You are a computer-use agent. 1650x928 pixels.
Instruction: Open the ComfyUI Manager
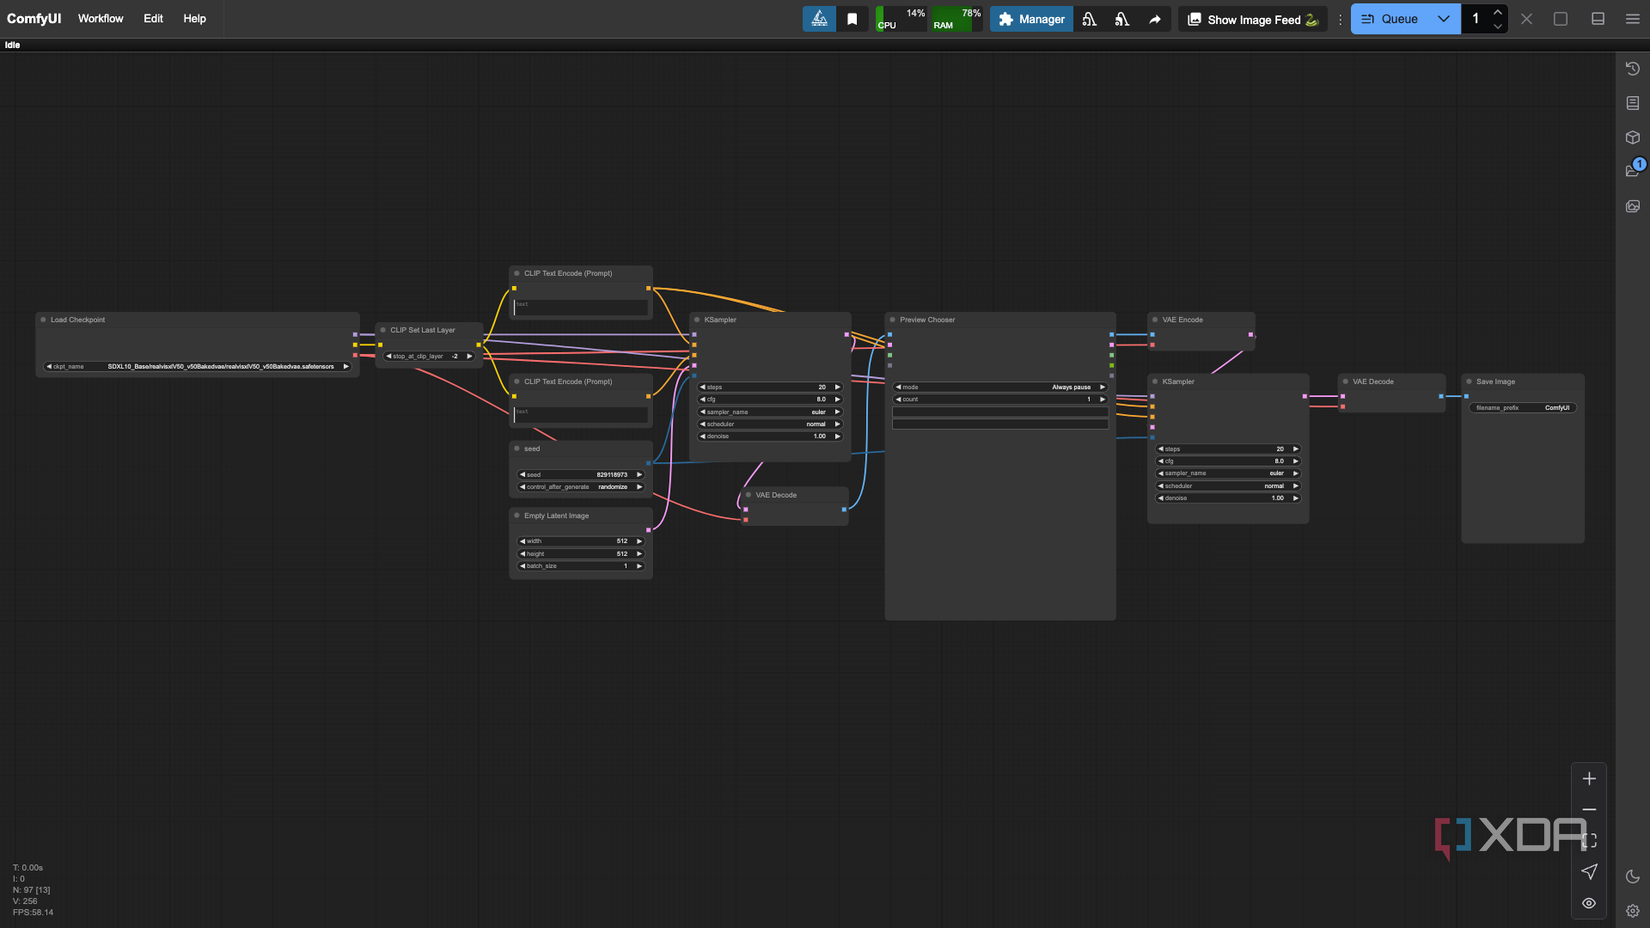(1031, 19)
